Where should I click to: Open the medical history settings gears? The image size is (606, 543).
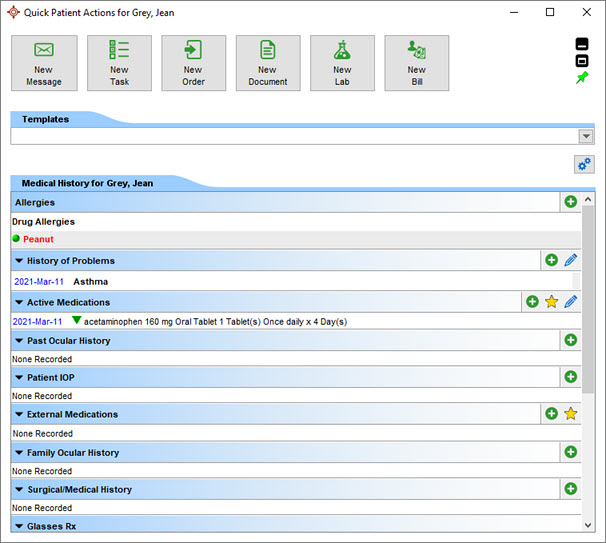tap(584, 164)
